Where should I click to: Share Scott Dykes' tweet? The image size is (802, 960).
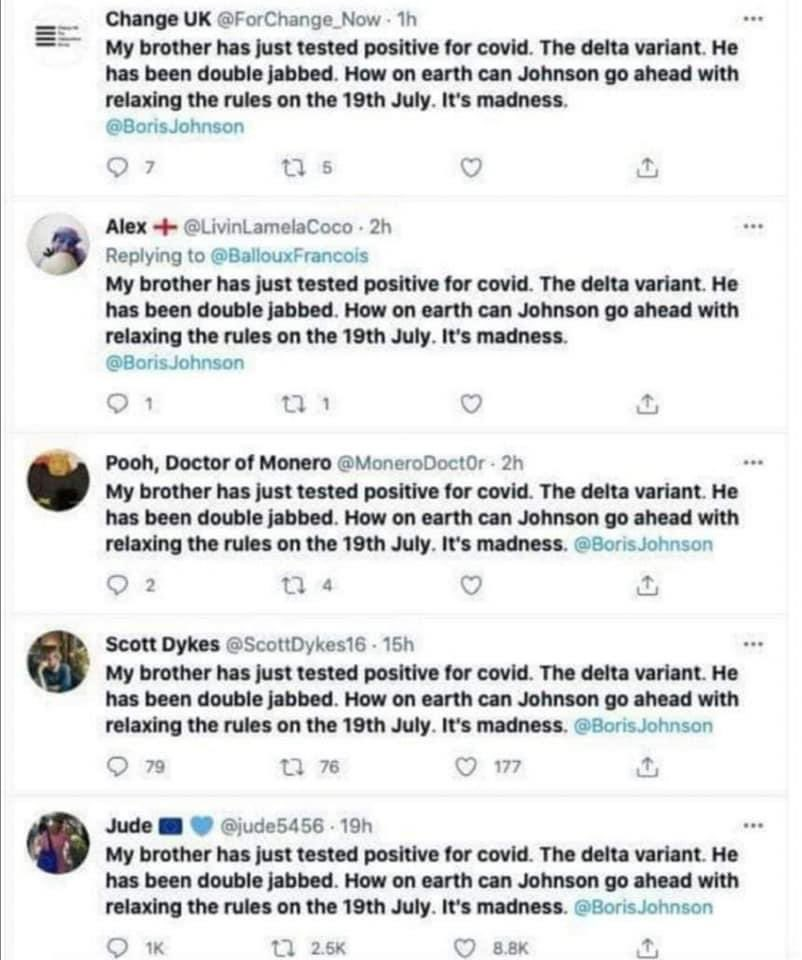[x=646, y=767]
